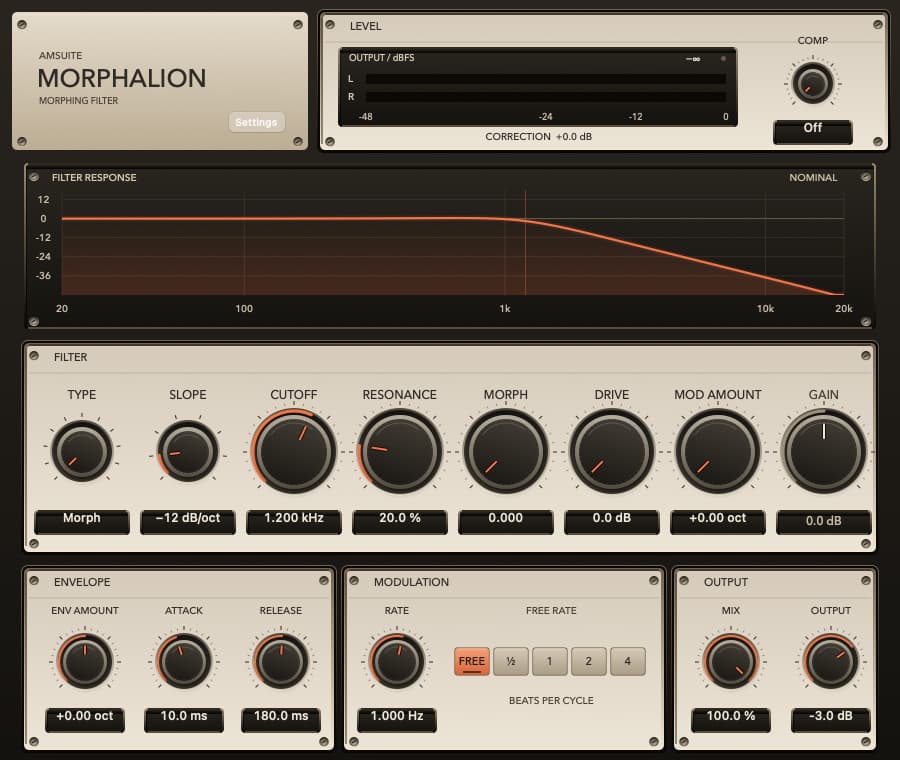
Task: Click the filter TYPE knob
Action: [82, 451]
